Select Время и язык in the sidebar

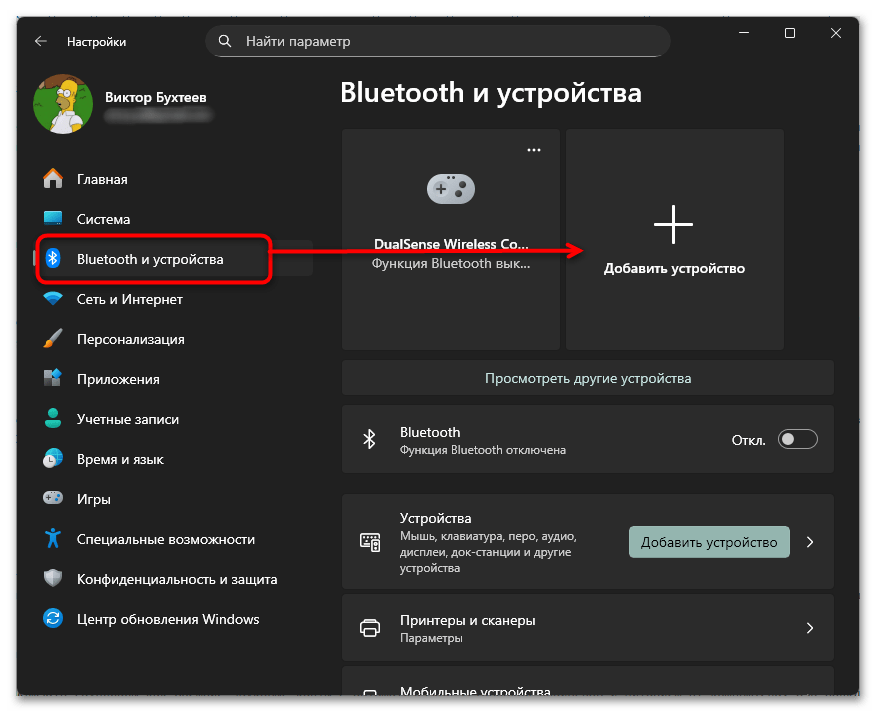(52, 459)
